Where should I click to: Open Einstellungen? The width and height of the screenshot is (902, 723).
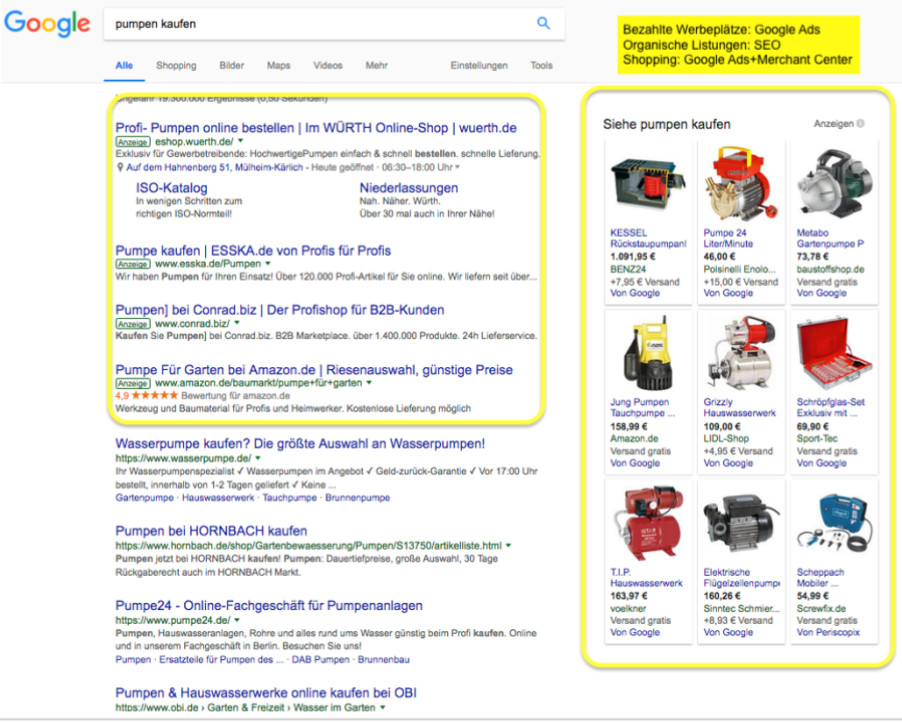pyautogui.click(x=479, y=66)
